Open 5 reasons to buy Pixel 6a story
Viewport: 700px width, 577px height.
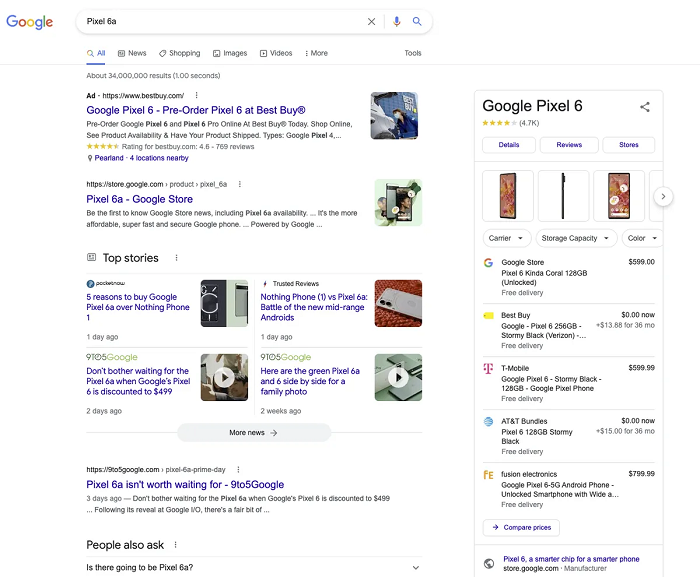[138, 307]
